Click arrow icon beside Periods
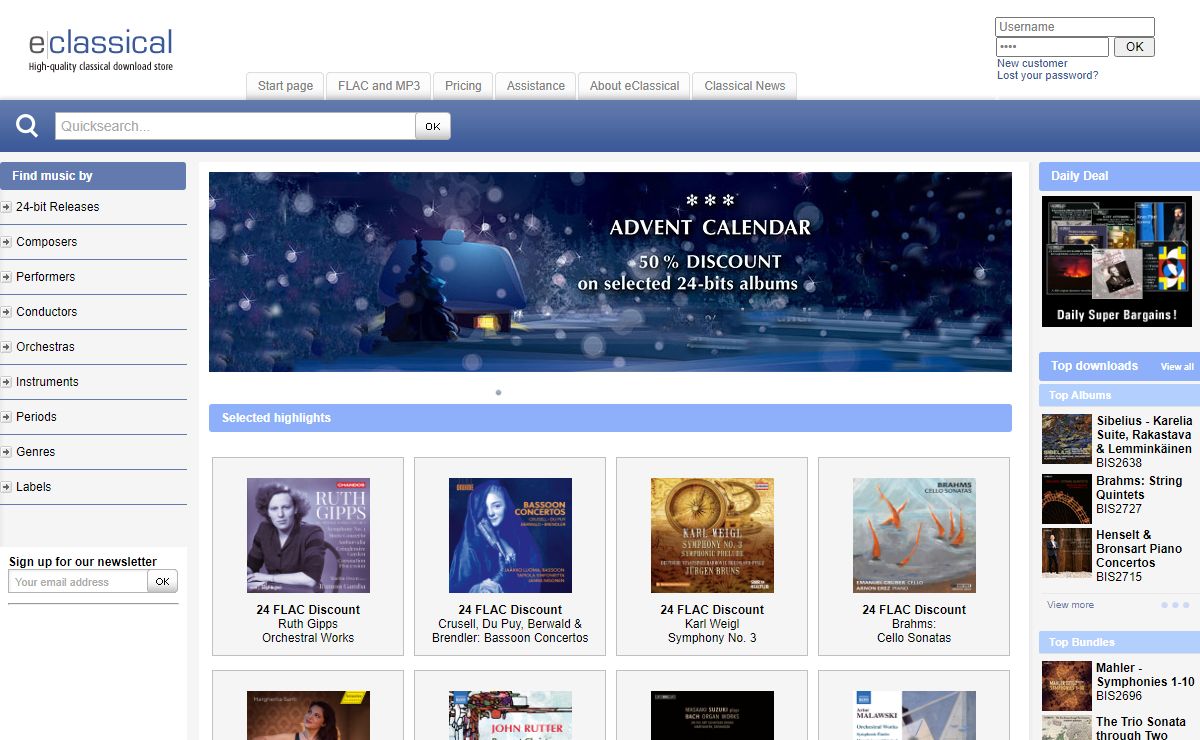Screen dimensions: 1200x740 7,417
